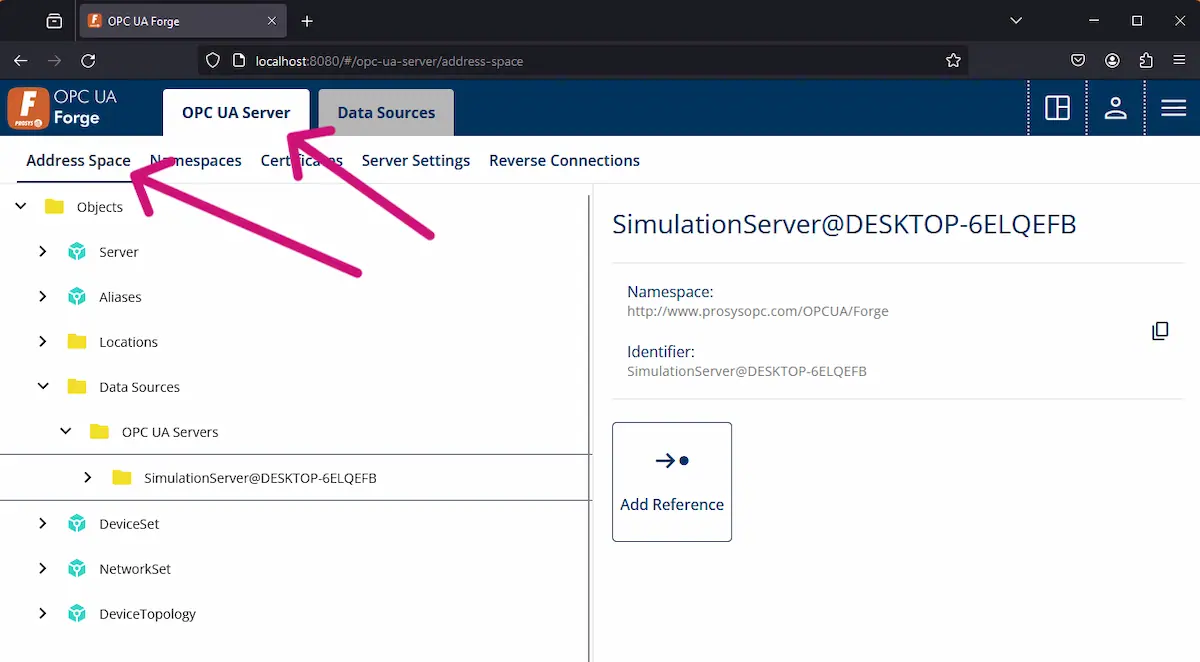1200x662 pixels.
Task: Click the DeviceTopology node cube icon
Action: pos(77,614)
